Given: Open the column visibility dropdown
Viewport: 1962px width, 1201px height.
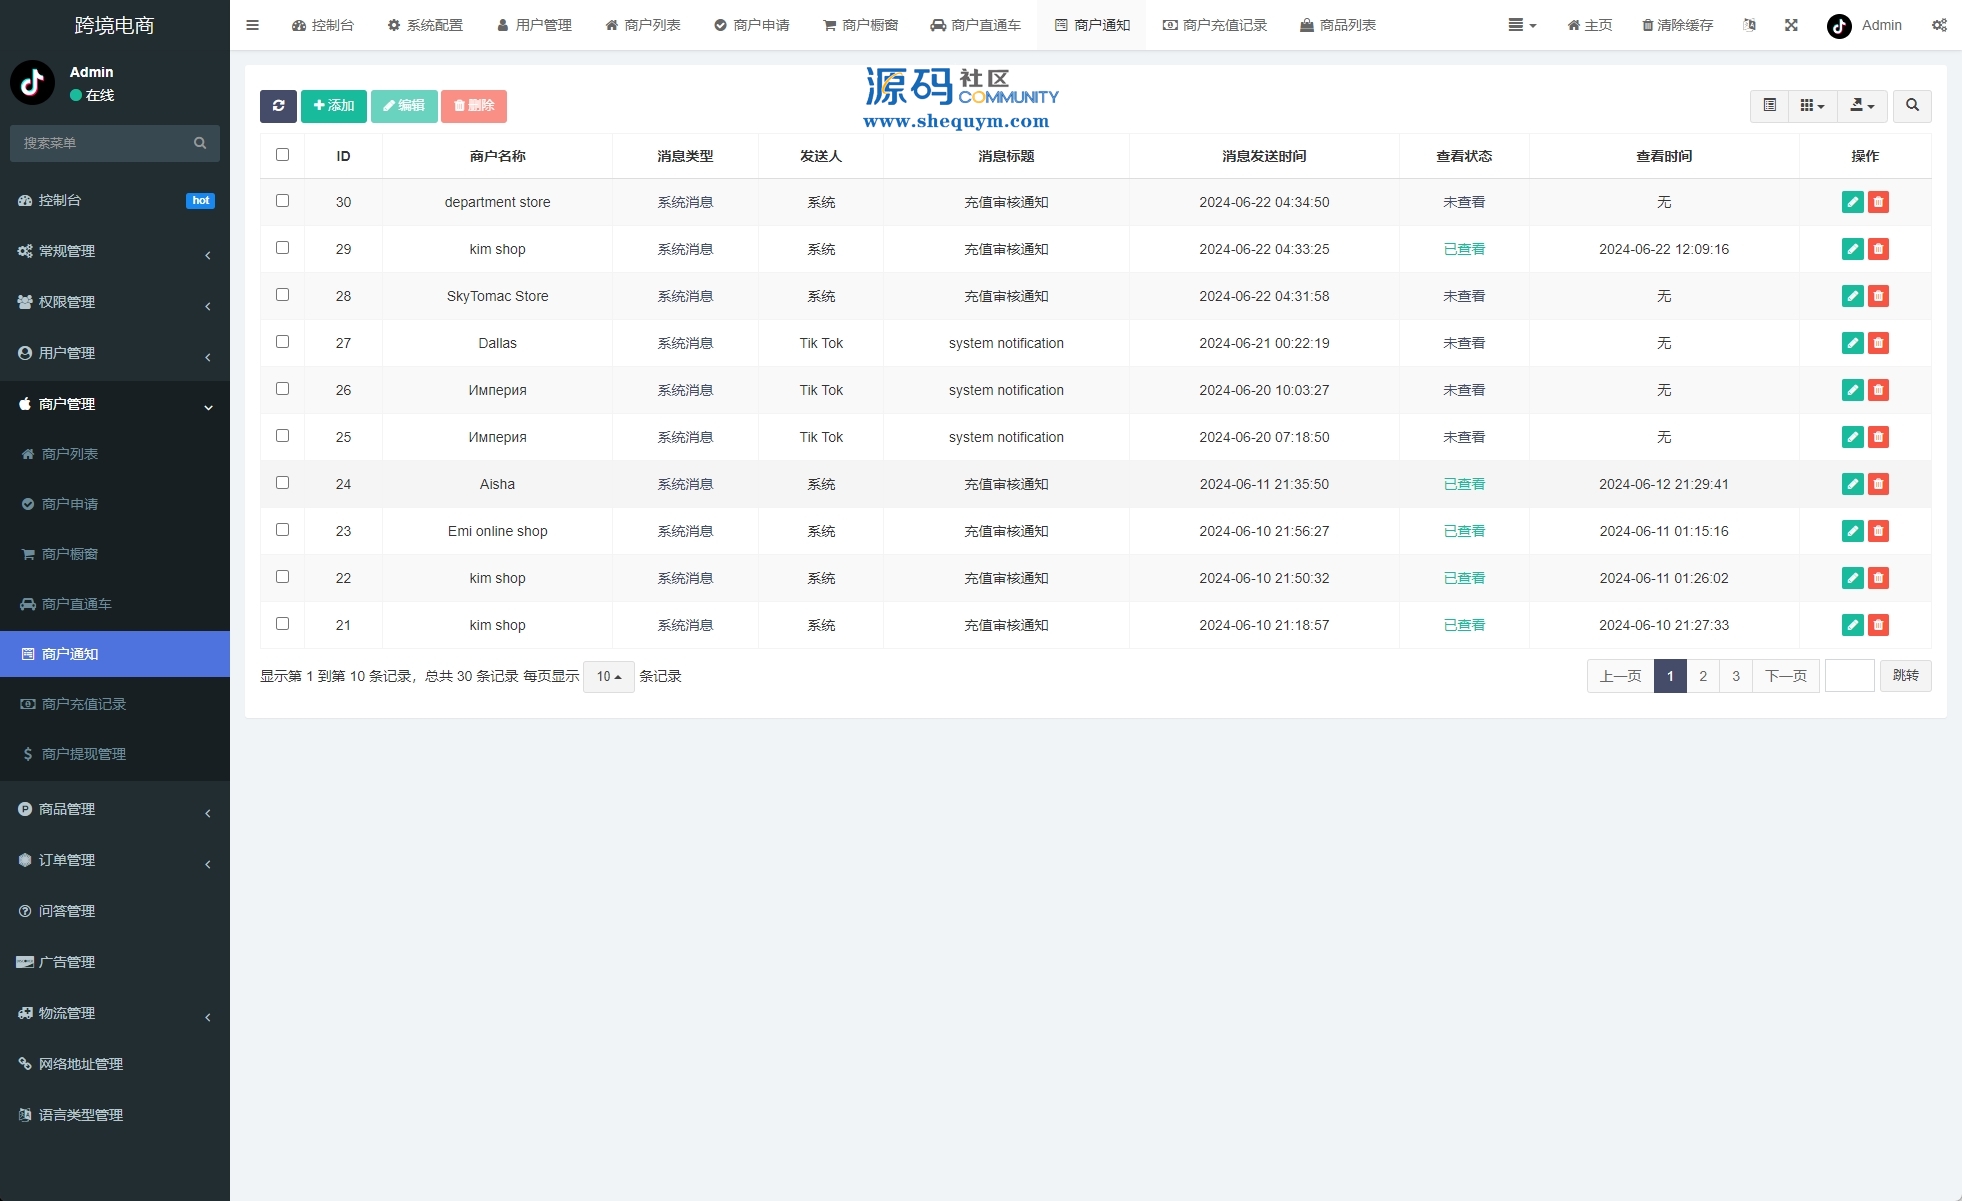Looking at the screenshot, I should coord(1812,106).
